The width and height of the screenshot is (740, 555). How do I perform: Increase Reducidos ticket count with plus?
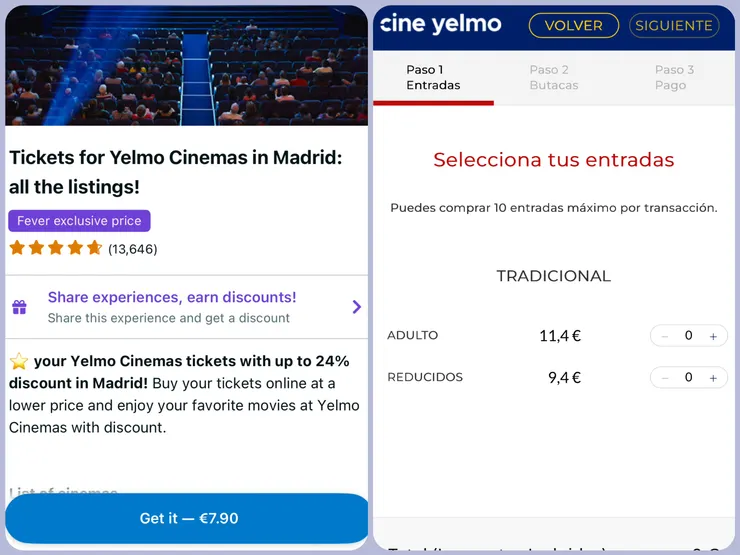click(713, 378)
